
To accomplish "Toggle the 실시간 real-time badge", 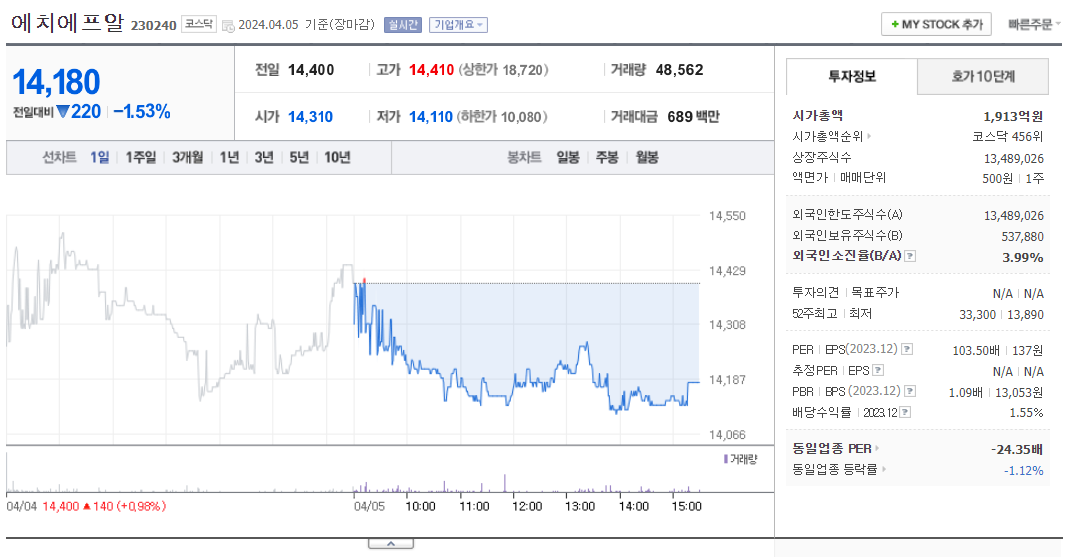I will pyautogui.click(x=402, y=25).
